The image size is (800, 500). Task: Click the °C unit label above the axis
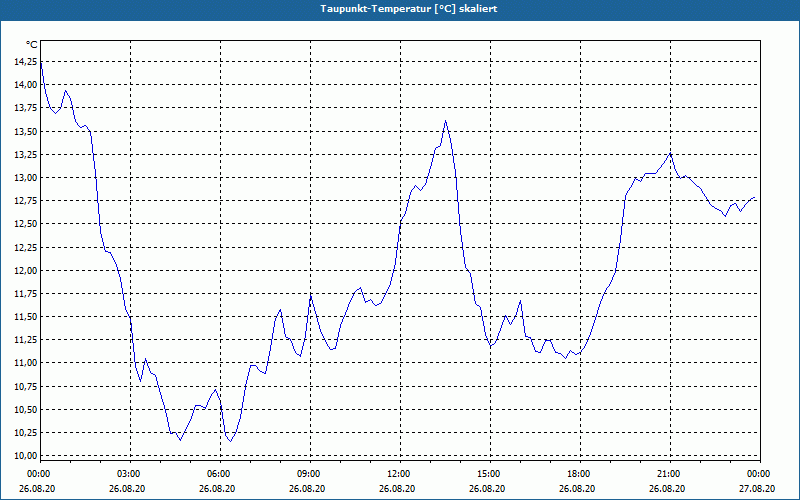point(32,45)
